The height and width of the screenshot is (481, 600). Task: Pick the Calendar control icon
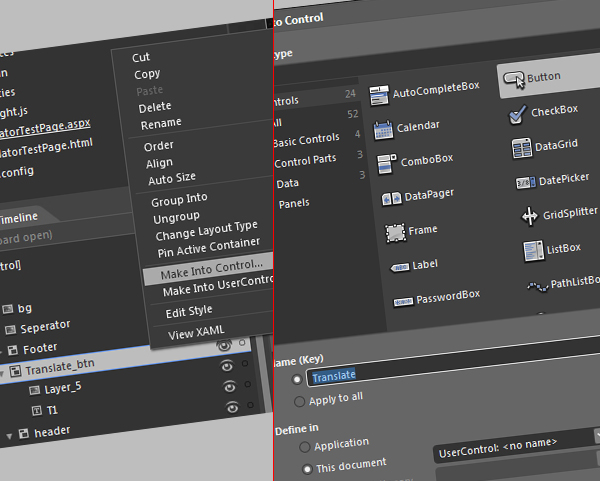click(x=383, y=130)
